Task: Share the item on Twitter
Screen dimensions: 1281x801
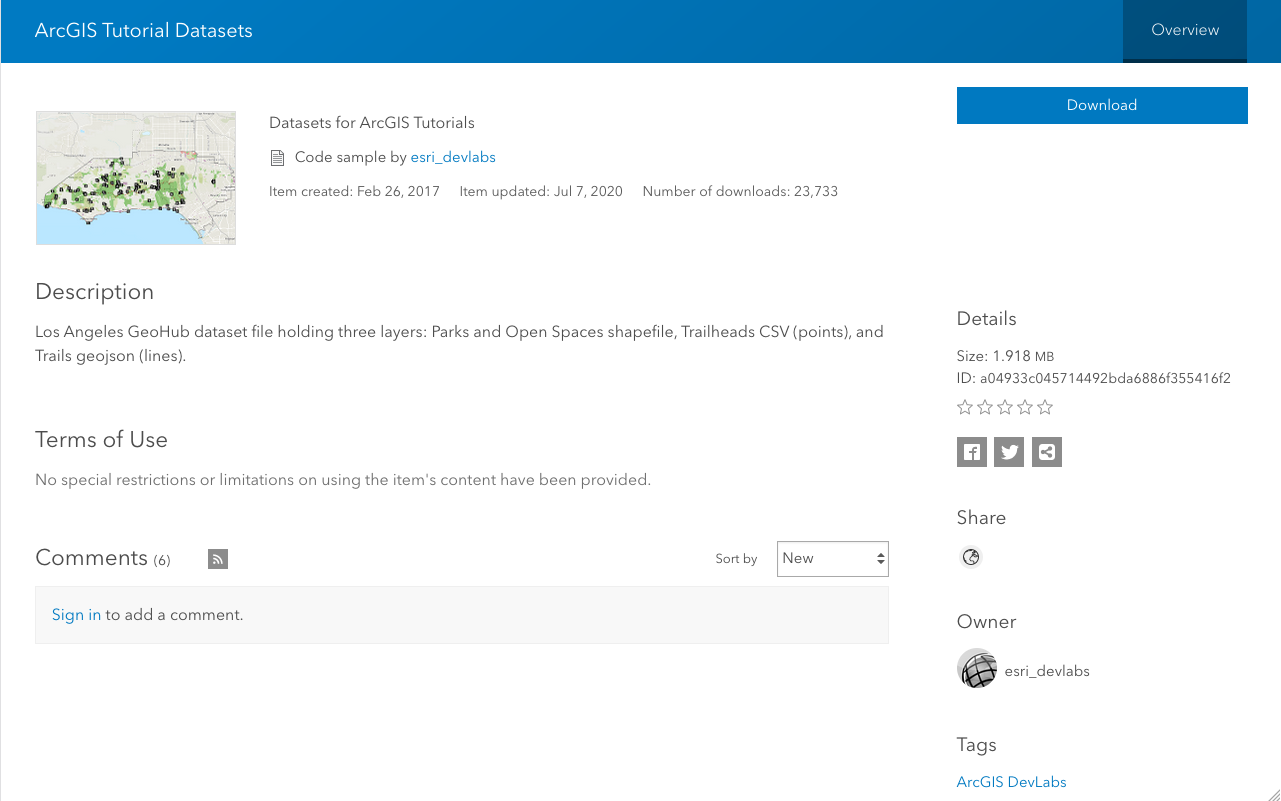Action: (x=1009, y=452)
